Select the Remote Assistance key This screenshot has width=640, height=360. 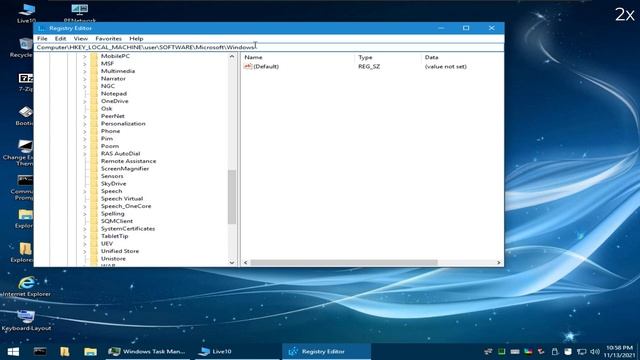point(128,161)
